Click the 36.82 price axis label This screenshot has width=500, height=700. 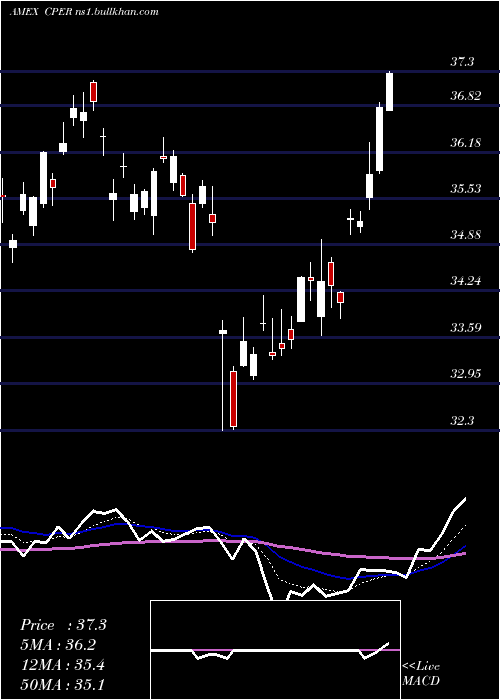coord(465,96)
